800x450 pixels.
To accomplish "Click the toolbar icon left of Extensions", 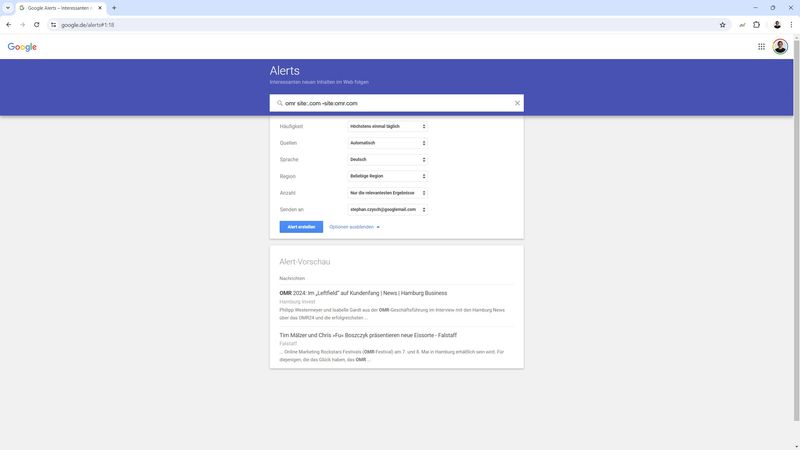I will click(742, 24).
